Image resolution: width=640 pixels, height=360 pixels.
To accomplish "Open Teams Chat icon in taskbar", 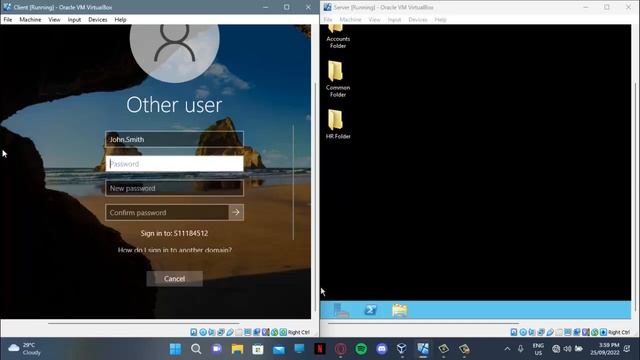I will [x=217, y=349].
